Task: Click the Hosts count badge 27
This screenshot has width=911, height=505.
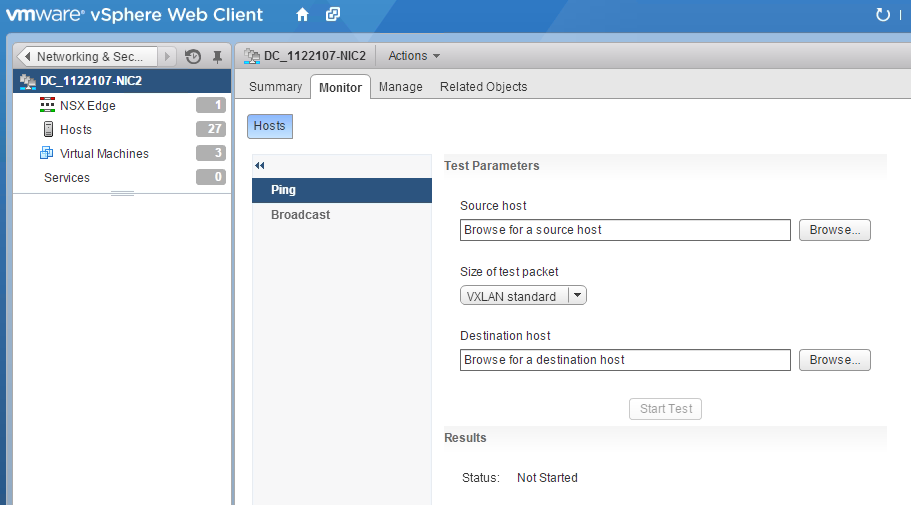Action: coord(211,129)
